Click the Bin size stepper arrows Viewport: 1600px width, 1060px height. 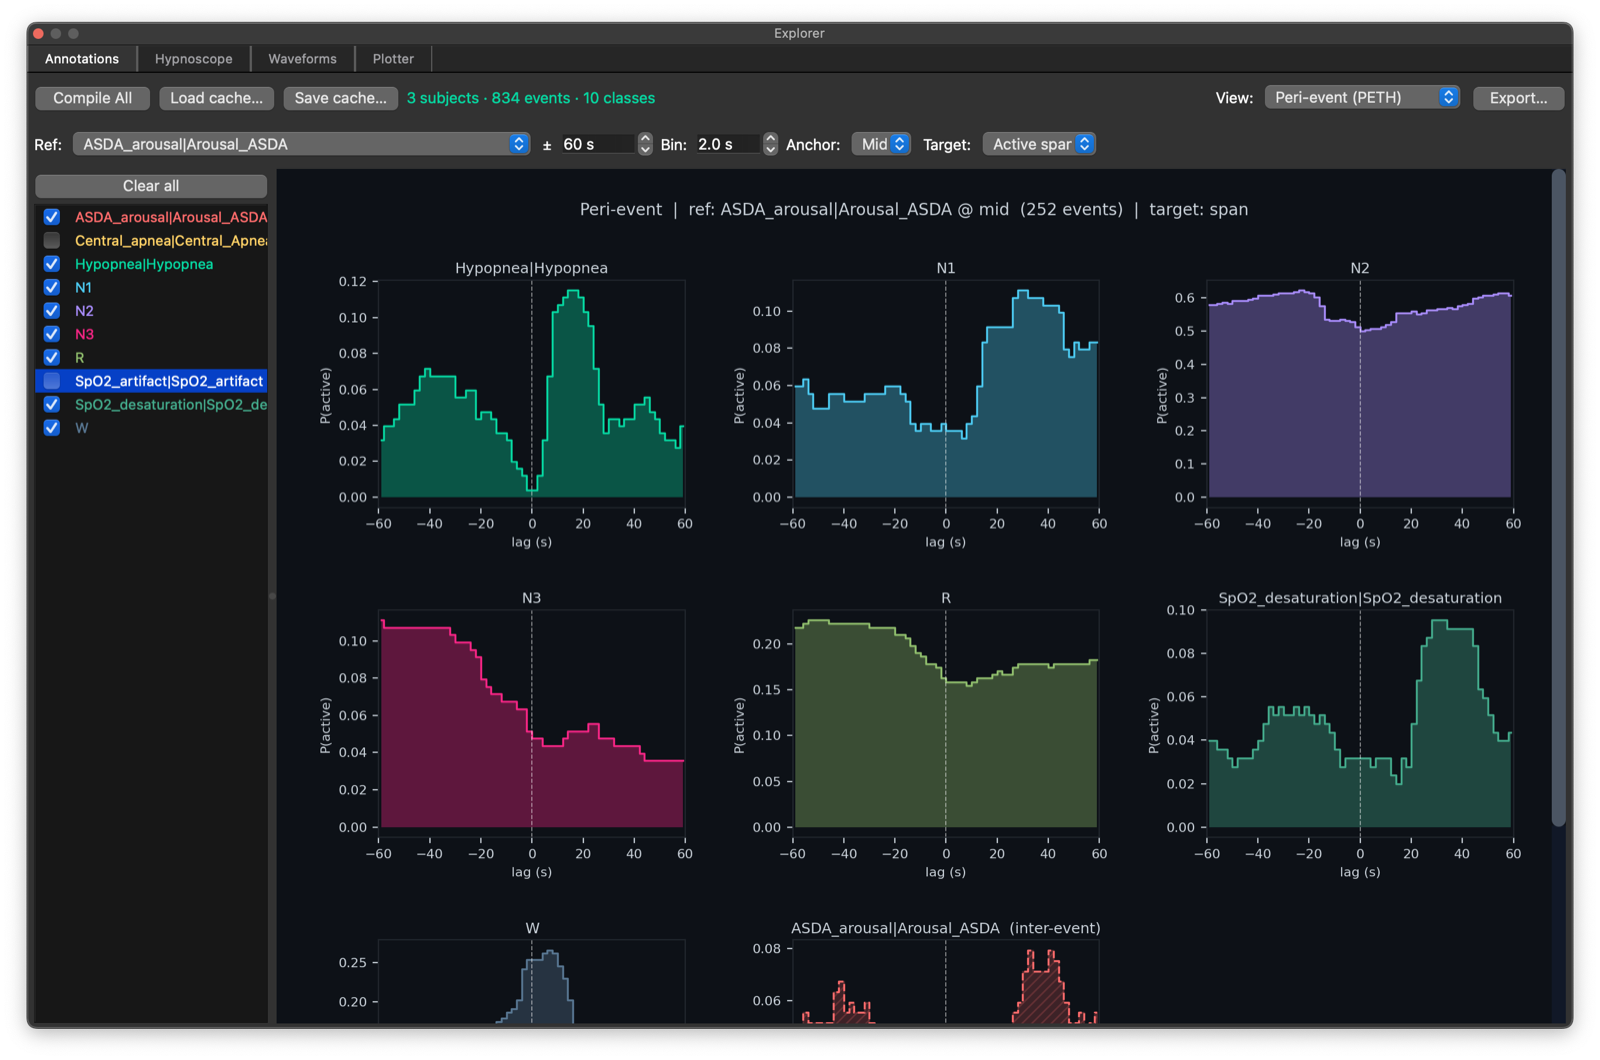click(770, 144)
